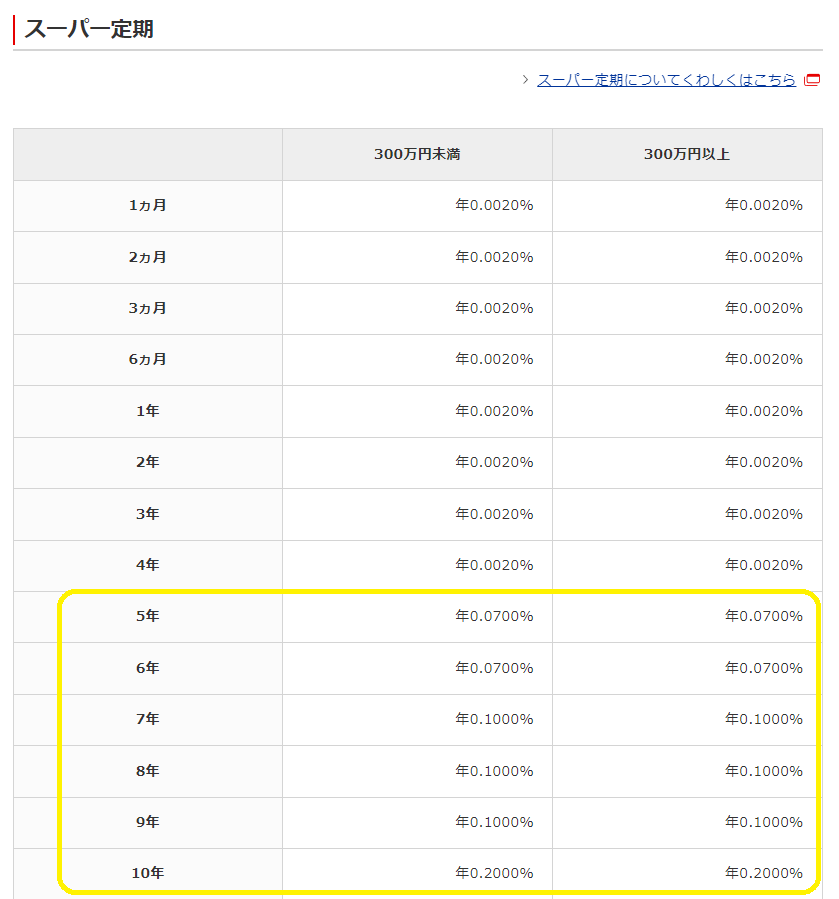Click the 1ヵ月 rate under 300万円以上

tap(764, 205)
